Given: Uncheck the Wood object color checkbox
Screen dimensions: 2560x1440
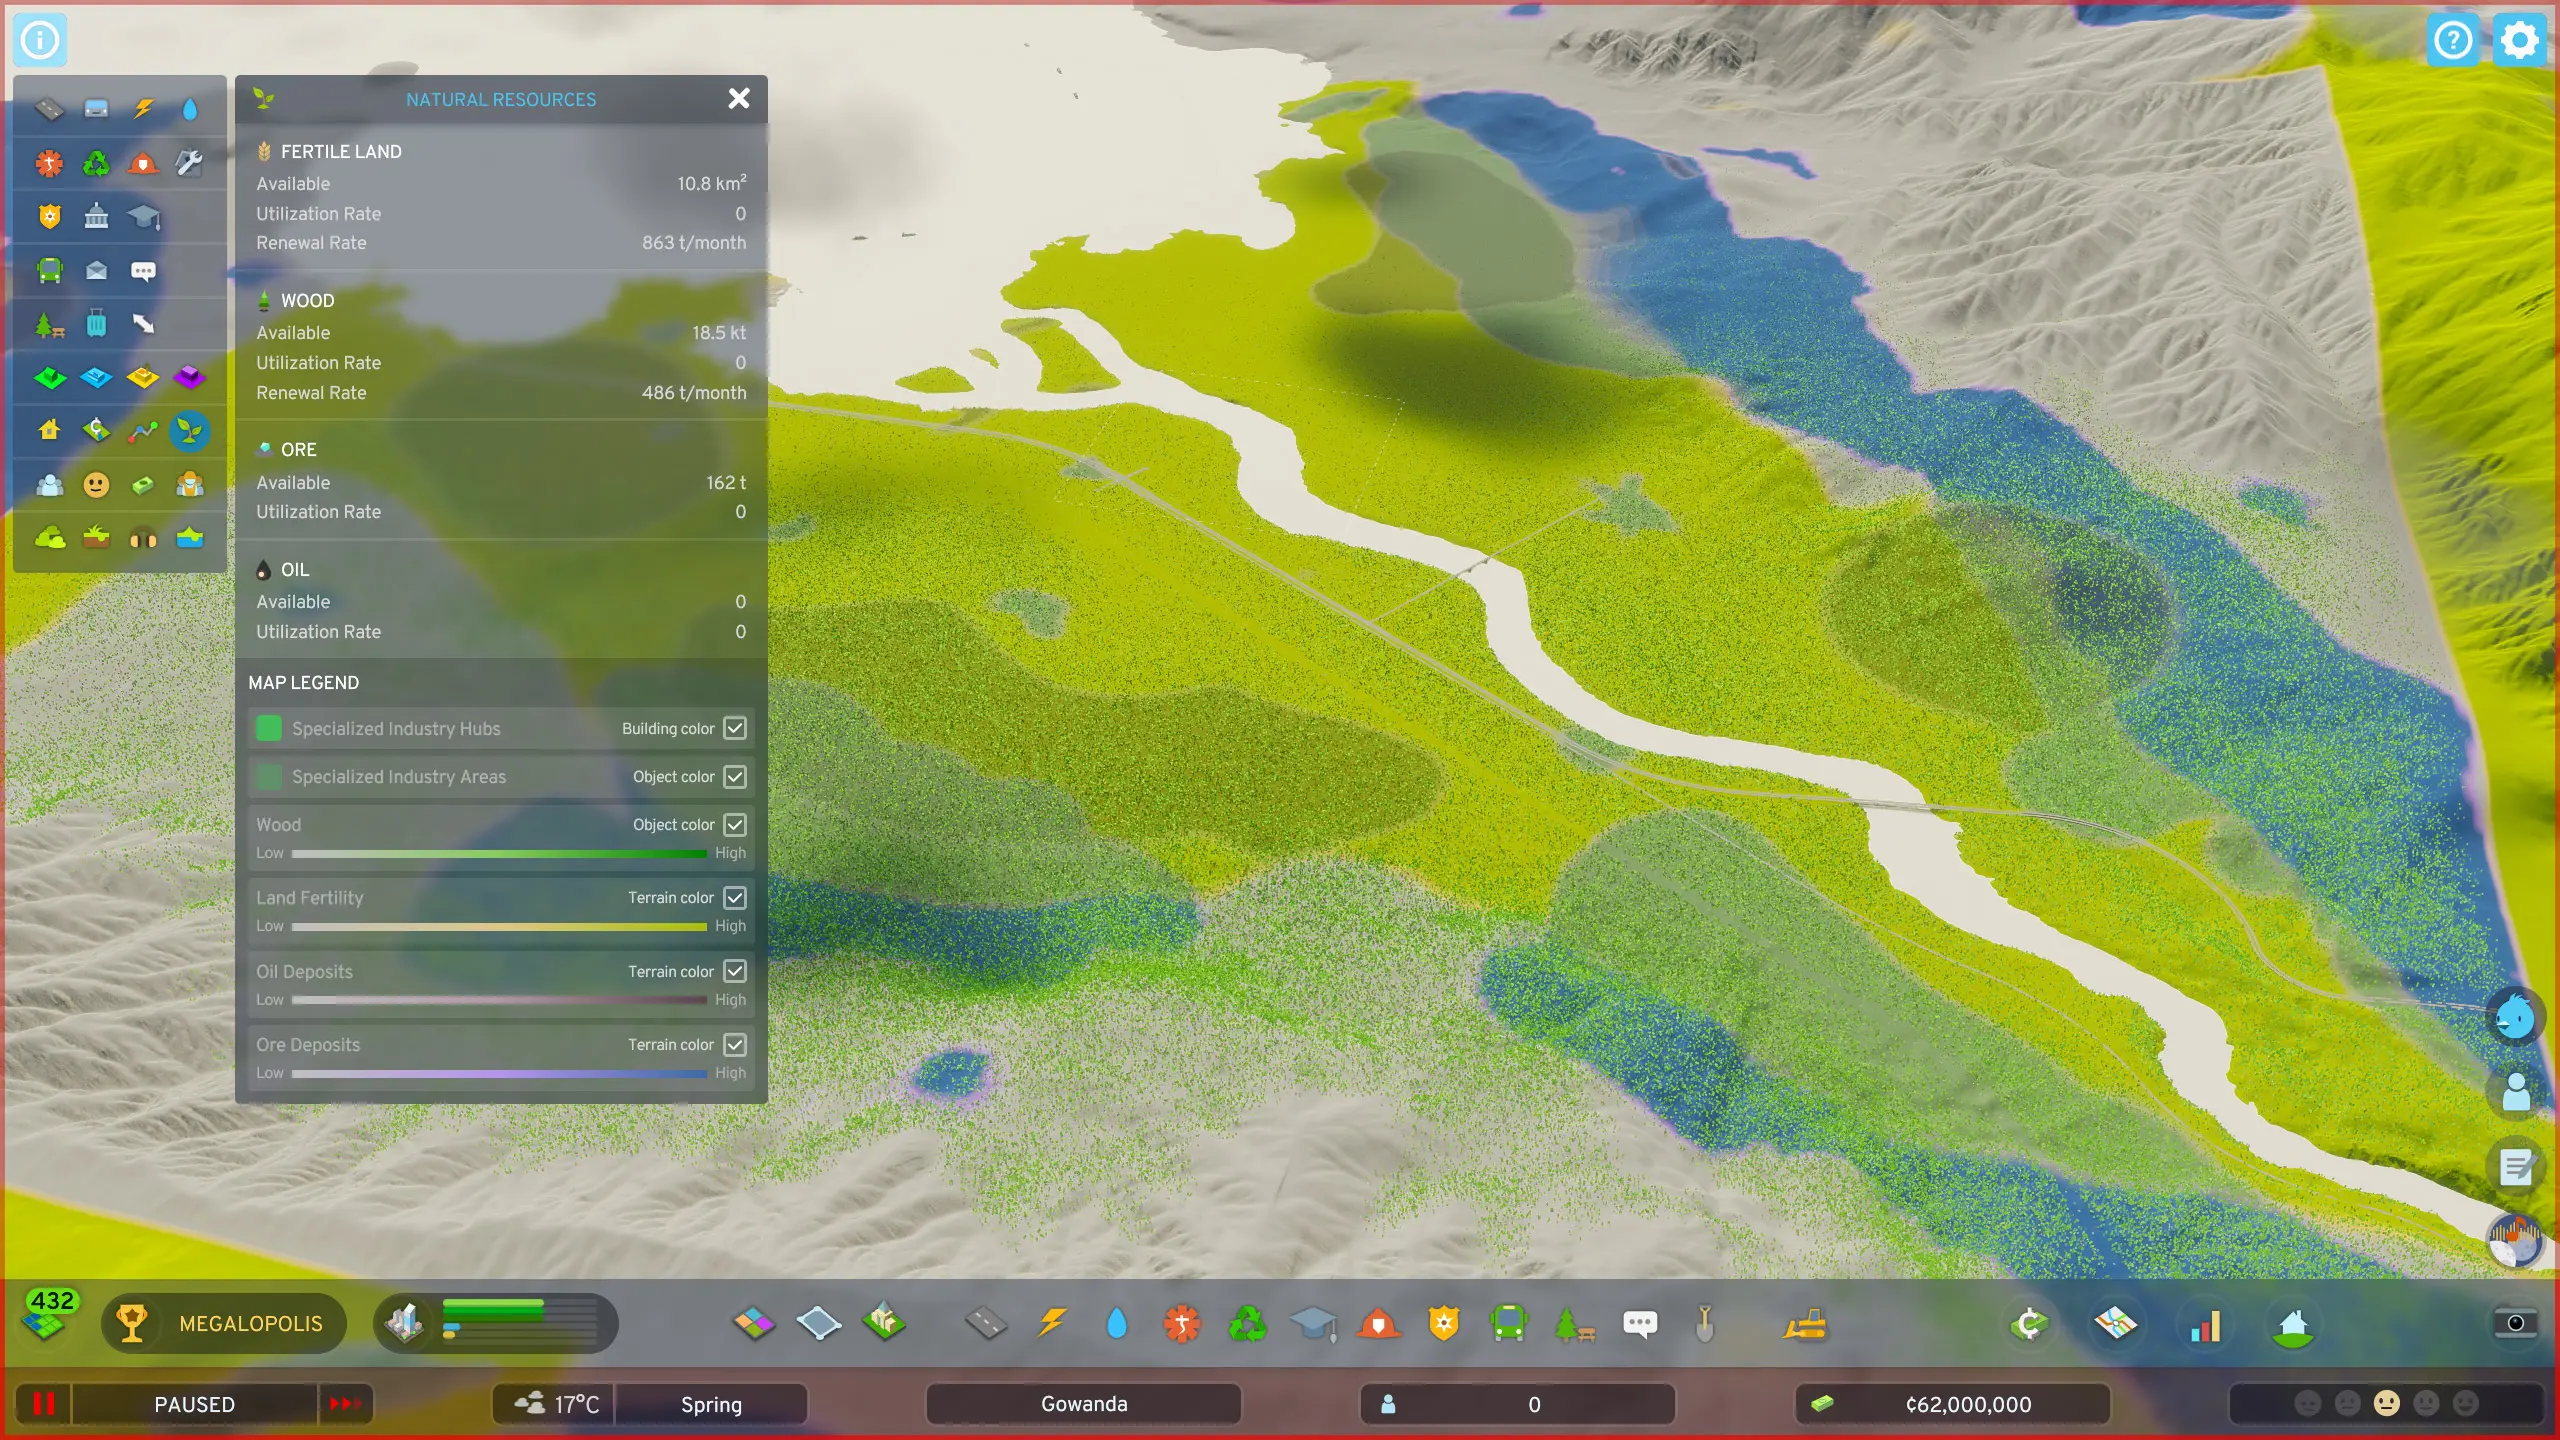Looking at the screenshot, I should tap(735, 825).
